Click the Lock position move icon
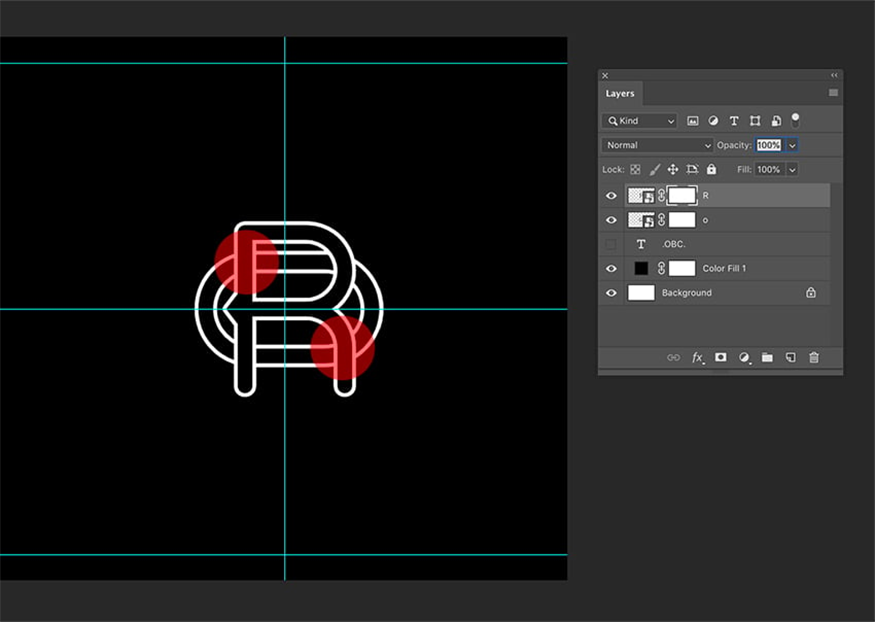This screenshot has height=622, width=875. pos(673,170)
